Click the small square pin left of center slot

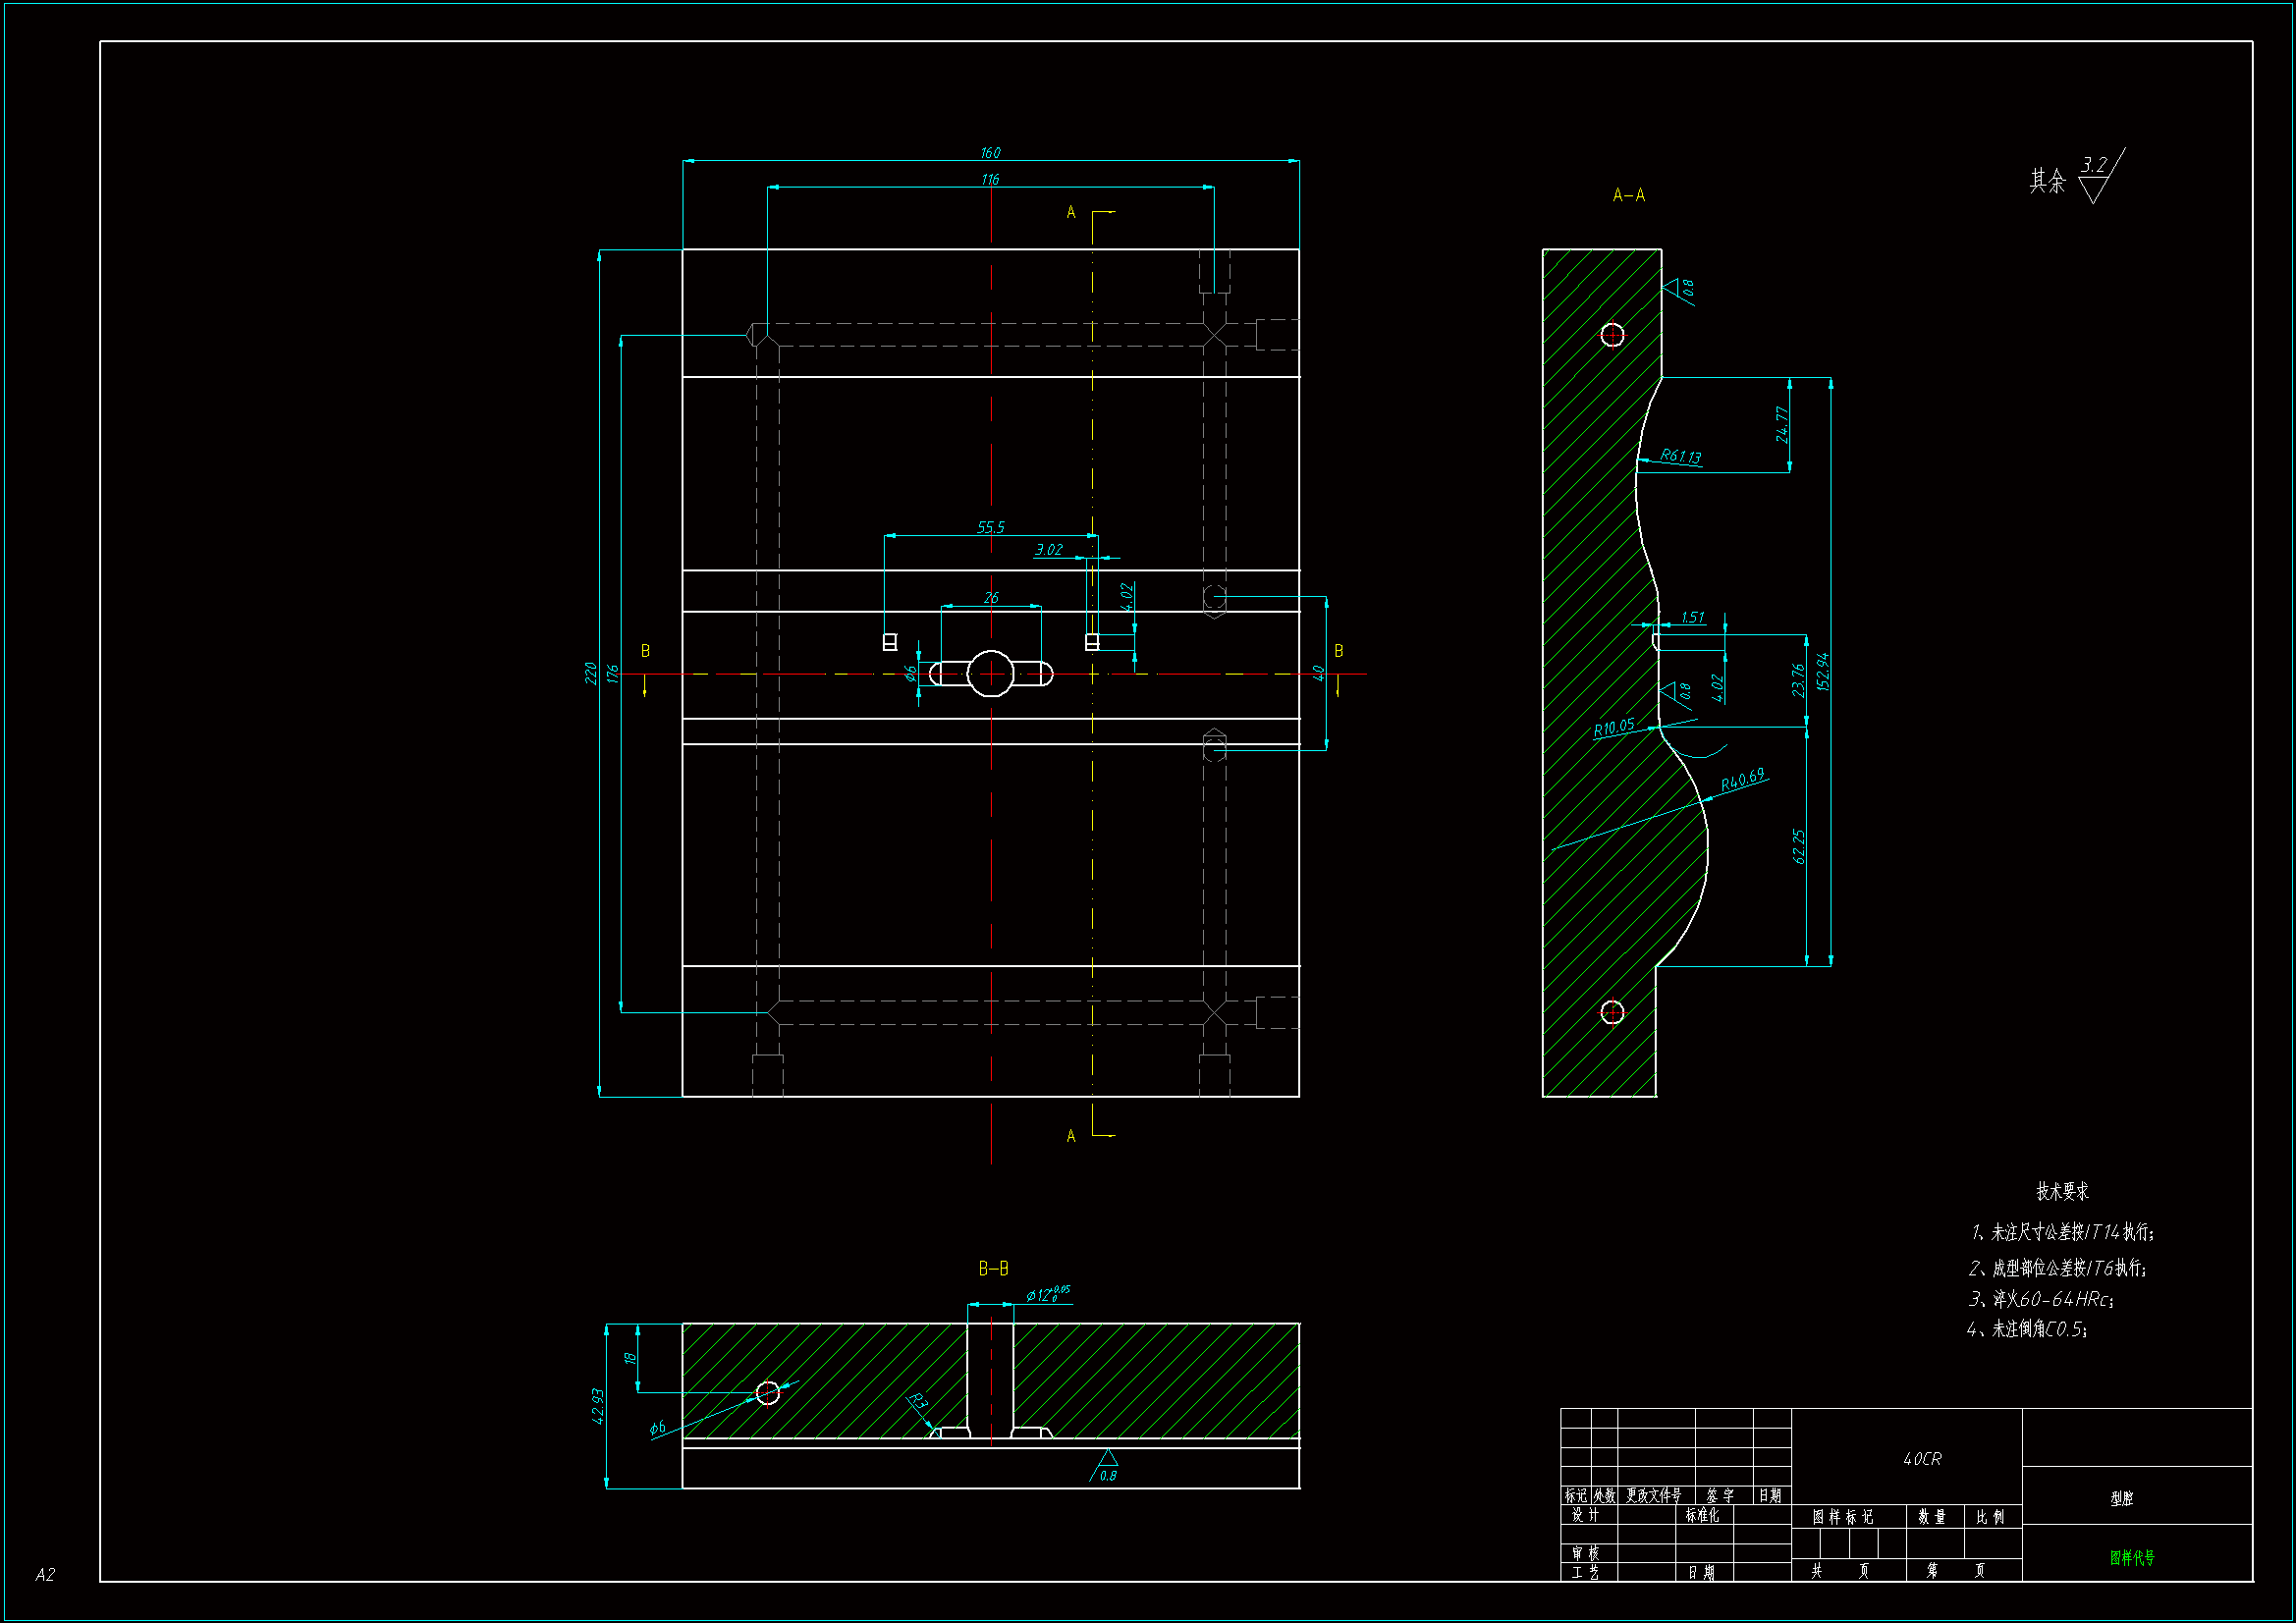coord(890,641)
